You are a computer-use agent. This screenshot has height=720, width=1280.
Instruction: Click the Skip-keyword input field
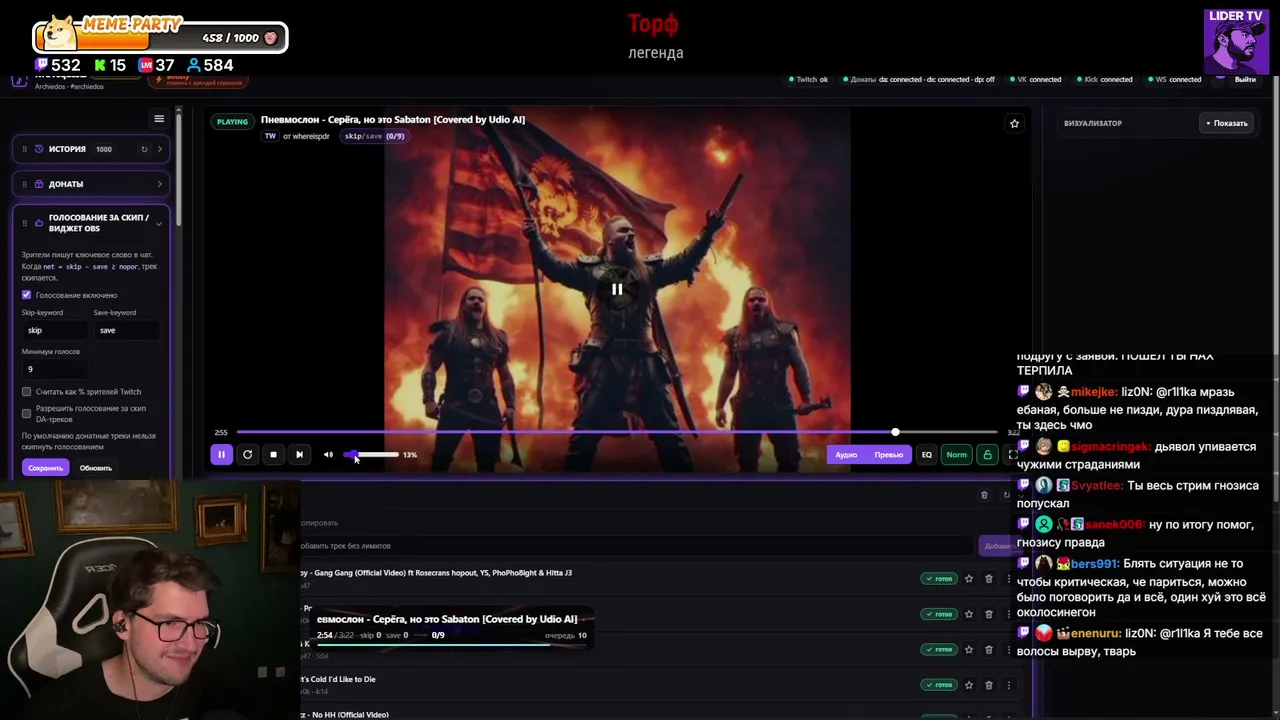pyautogui.click(x=55, y=330)
